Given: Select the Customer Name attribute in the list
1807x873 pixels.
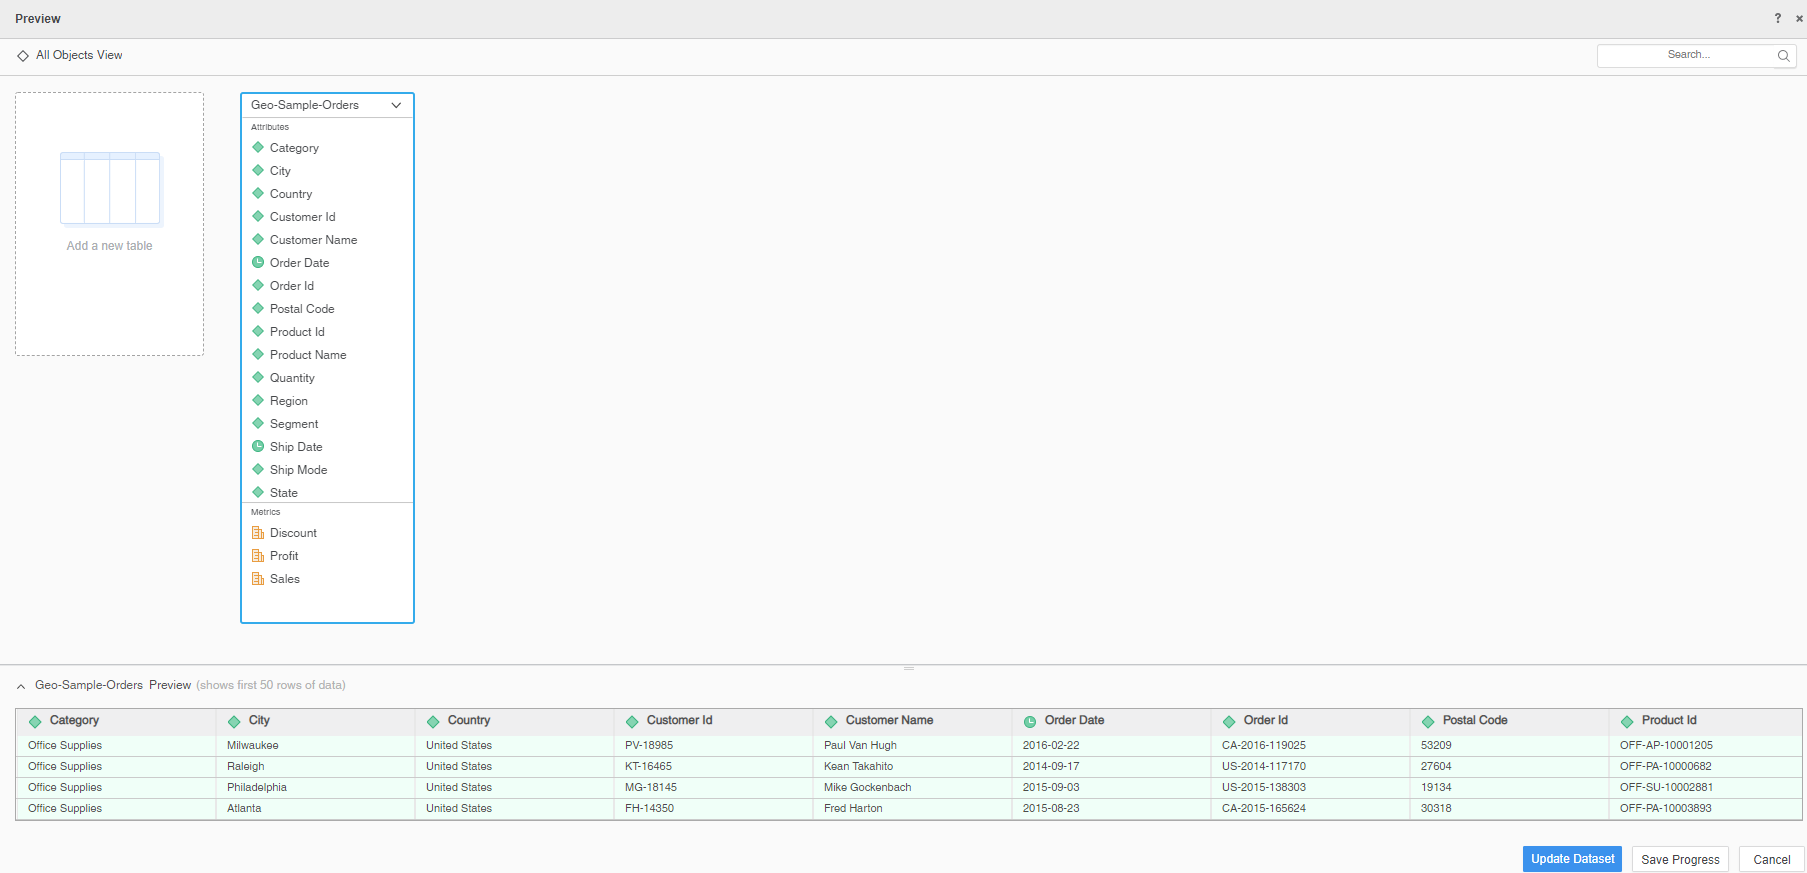Looking at the screenshot, I should (x=313, y=240).
